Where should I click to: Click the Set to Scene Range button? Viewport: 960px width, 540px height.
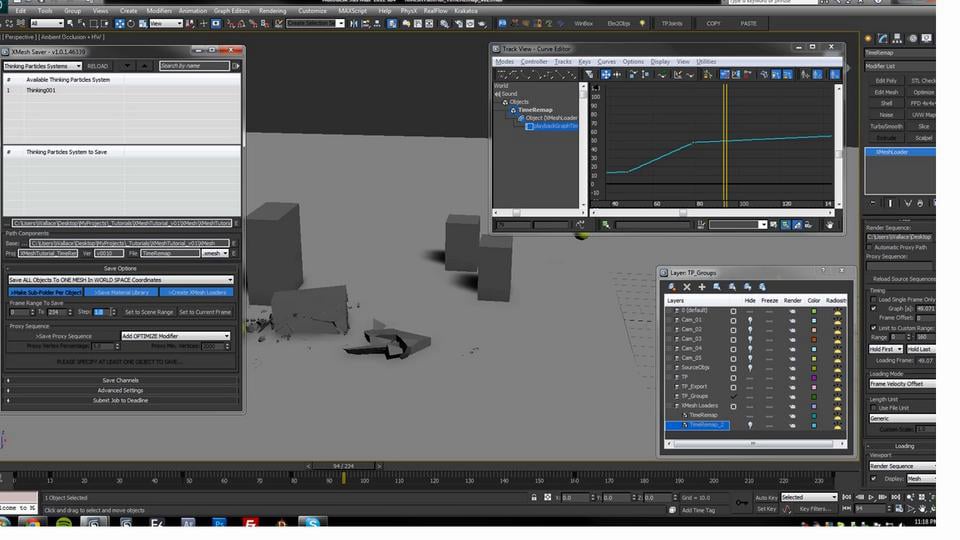pos(149,312)
